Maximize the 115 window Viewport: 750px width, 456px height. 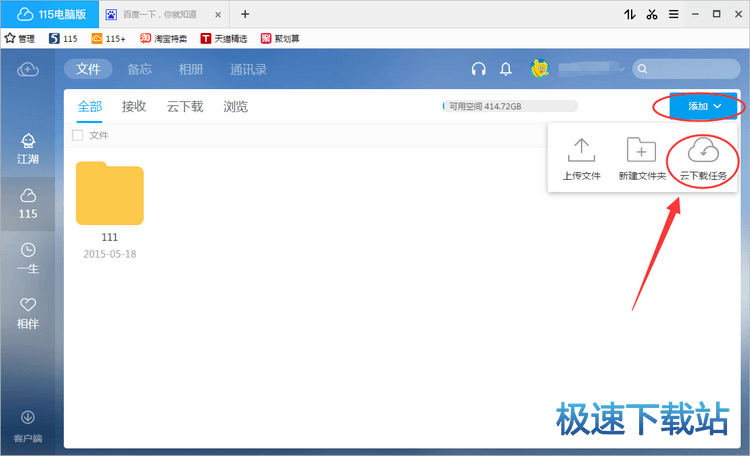717,14
